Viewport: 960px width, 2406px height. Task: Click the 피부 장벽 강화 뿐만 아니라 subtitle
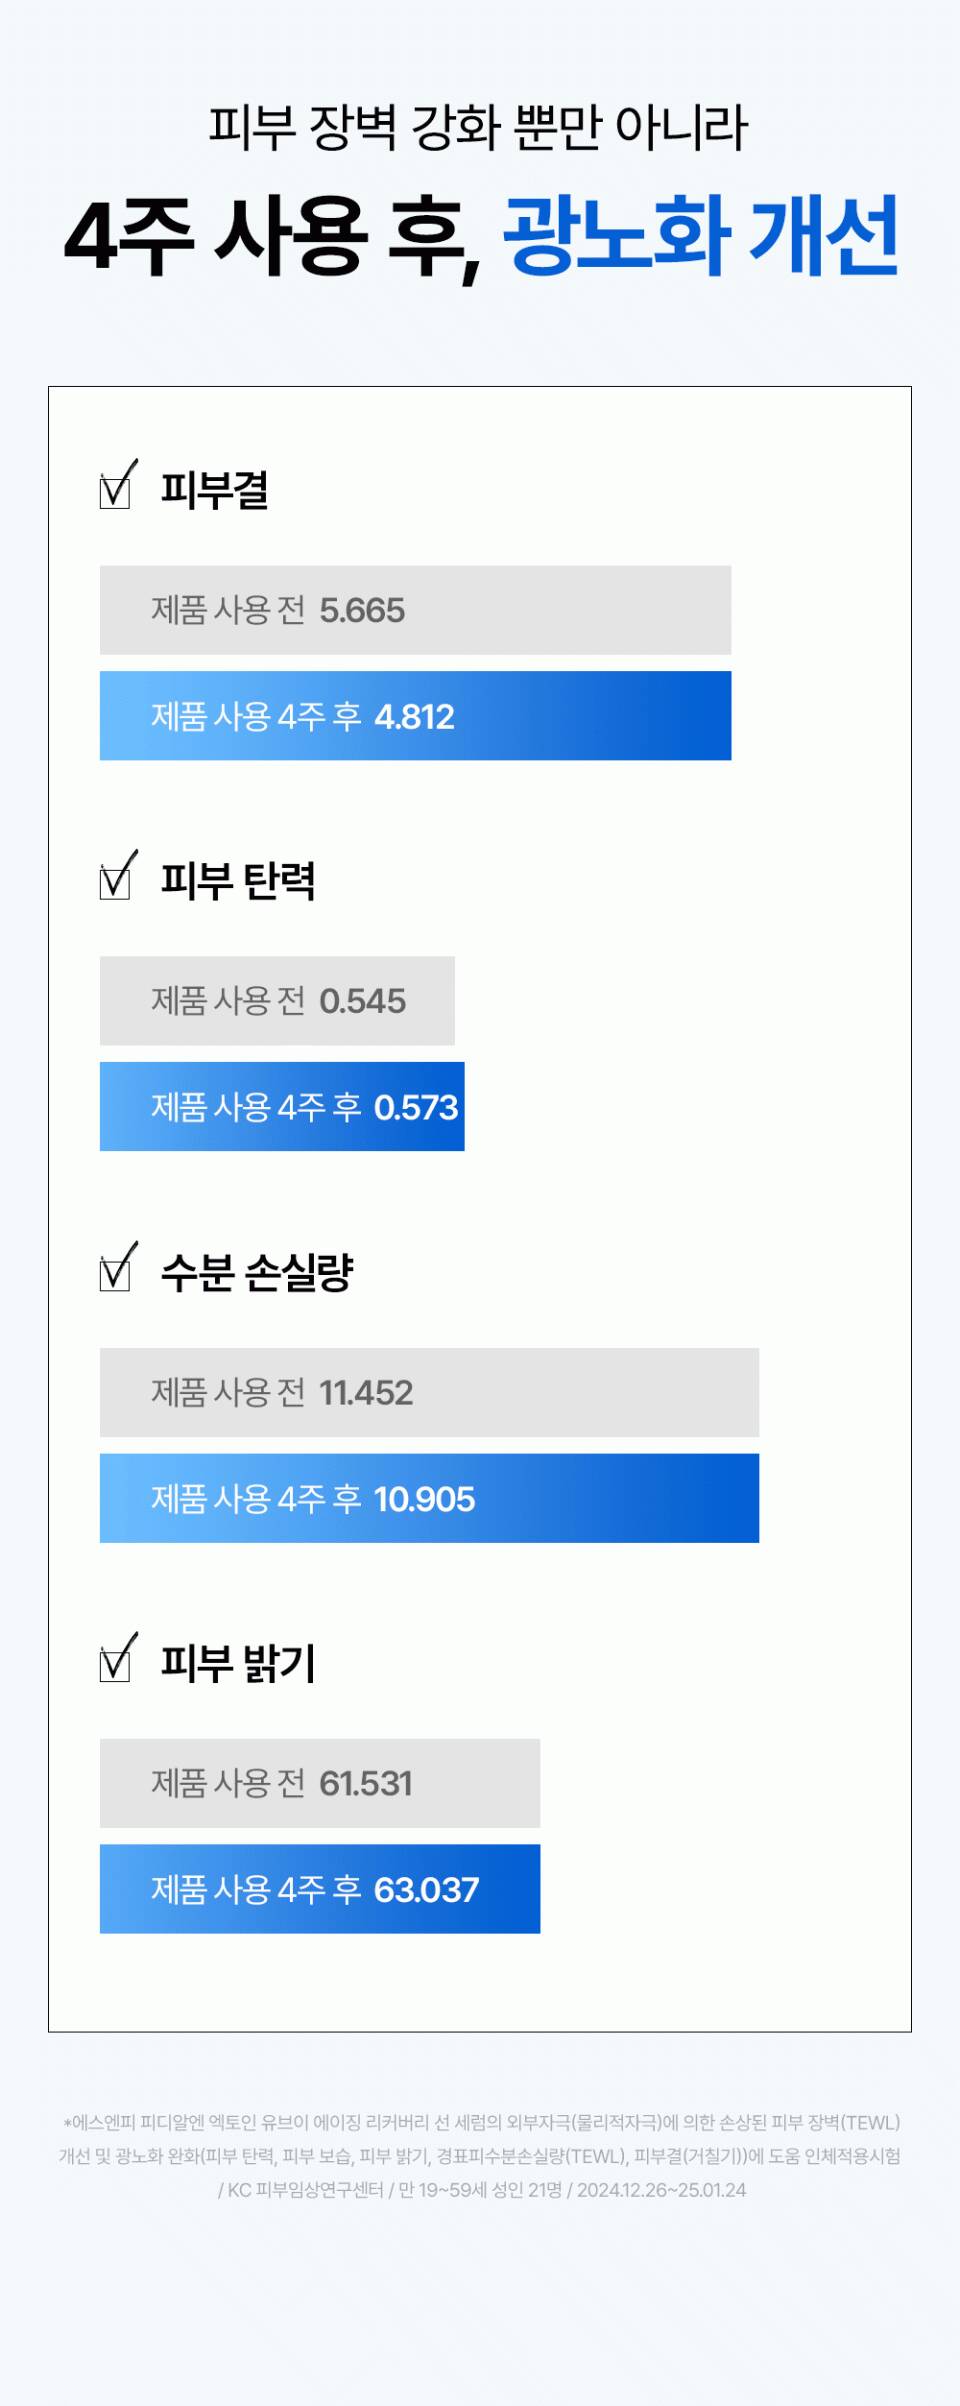(x=479, y=128)
